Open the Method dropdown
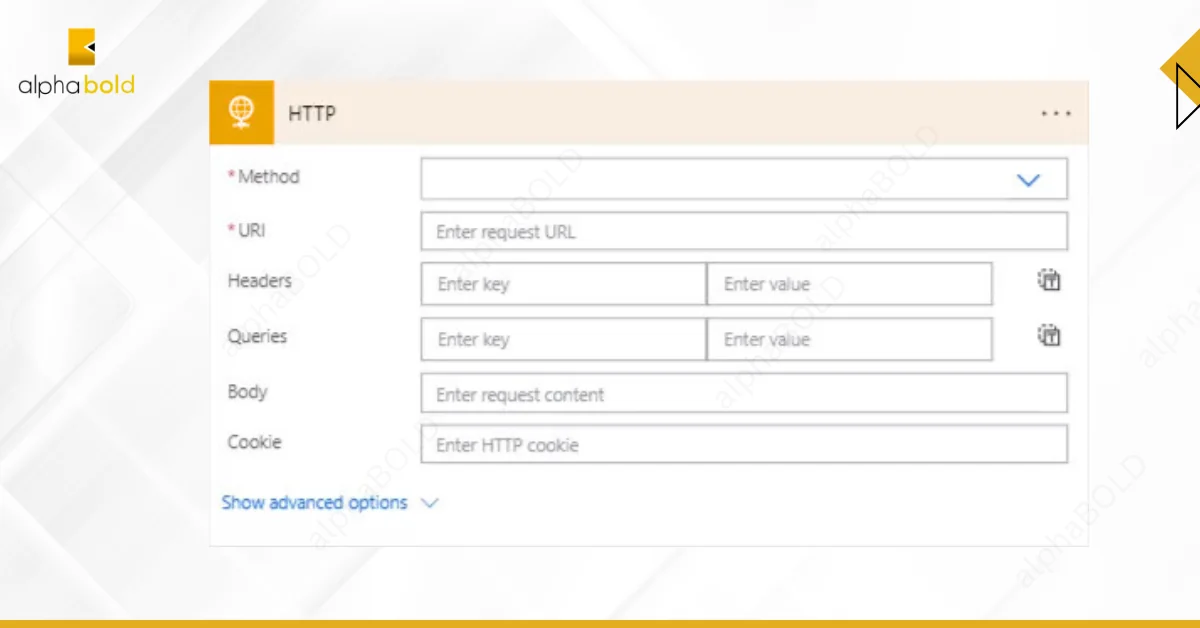Image resolution: width=1200 pixels, height=628 pixels. pyautogui.click(x=744, y=179)
